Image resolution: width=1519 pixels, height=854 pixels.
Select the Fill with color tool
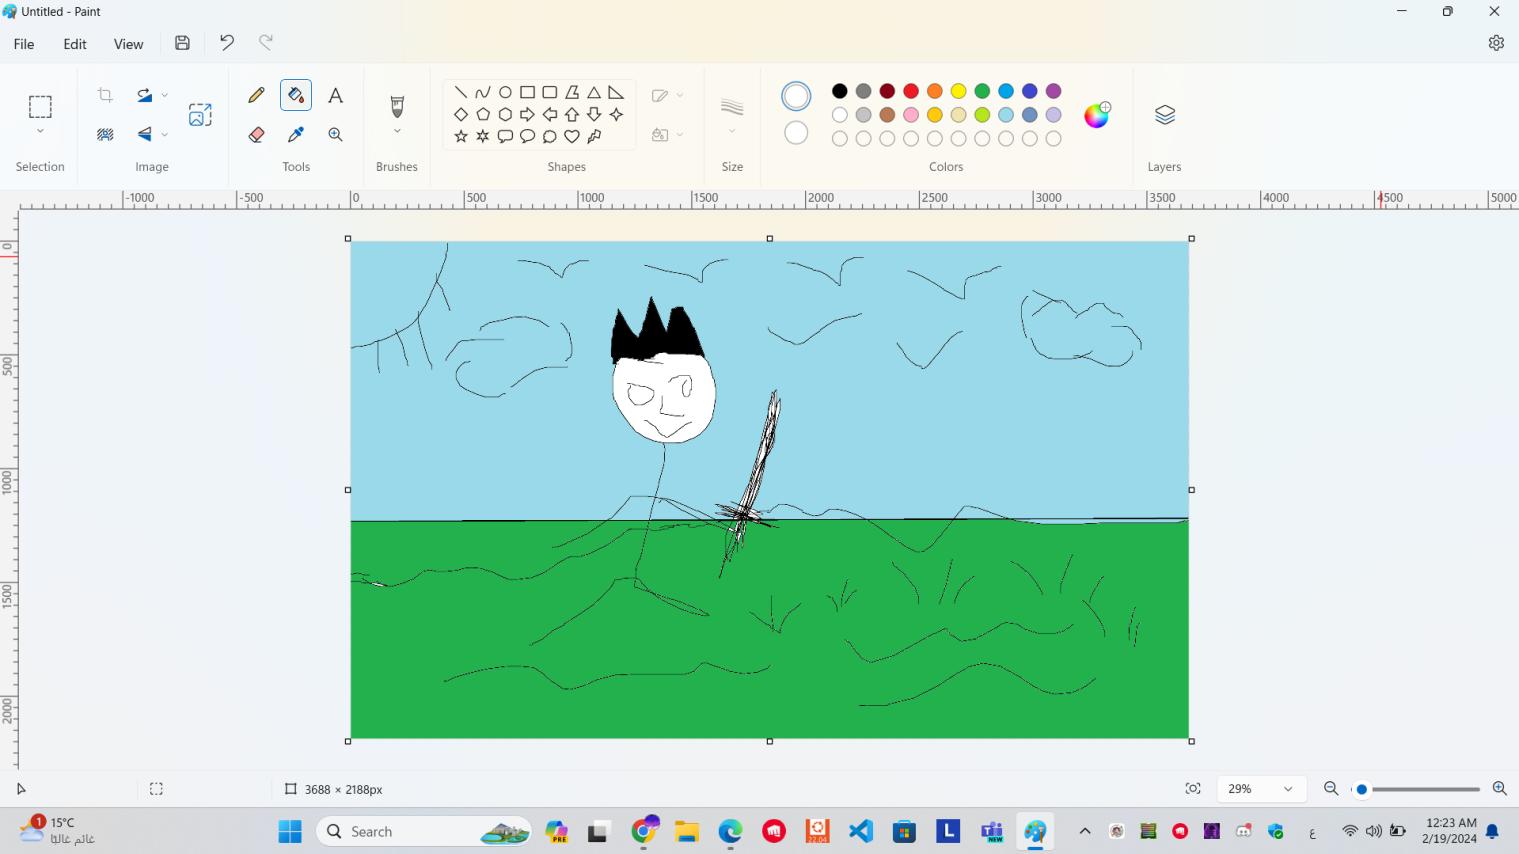[x=296, y=94]
